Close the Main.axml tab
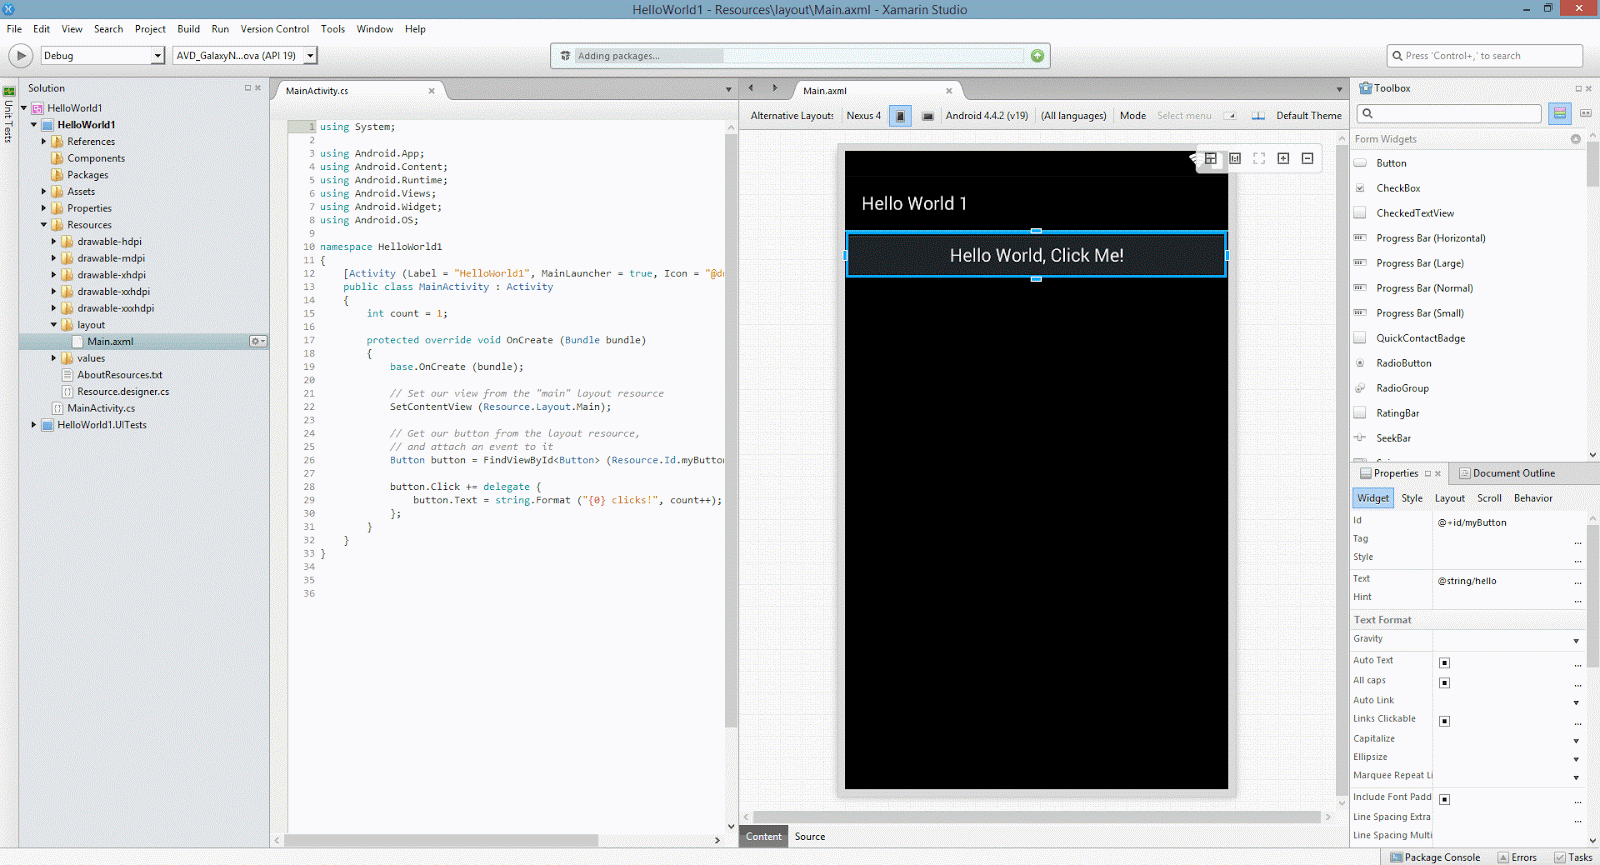Screen dimensions: 1600x865 pos(949,91)
